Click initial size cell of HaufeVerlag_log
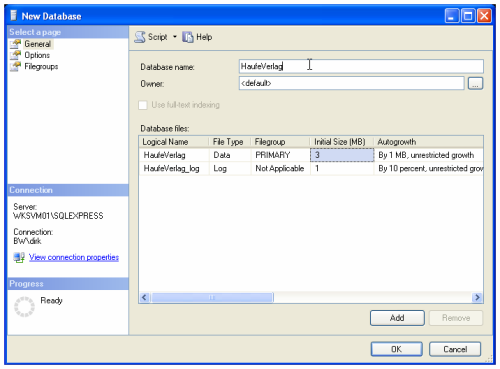Image resolution: width=500 pixels, height=369 pixels. point(342,169)
